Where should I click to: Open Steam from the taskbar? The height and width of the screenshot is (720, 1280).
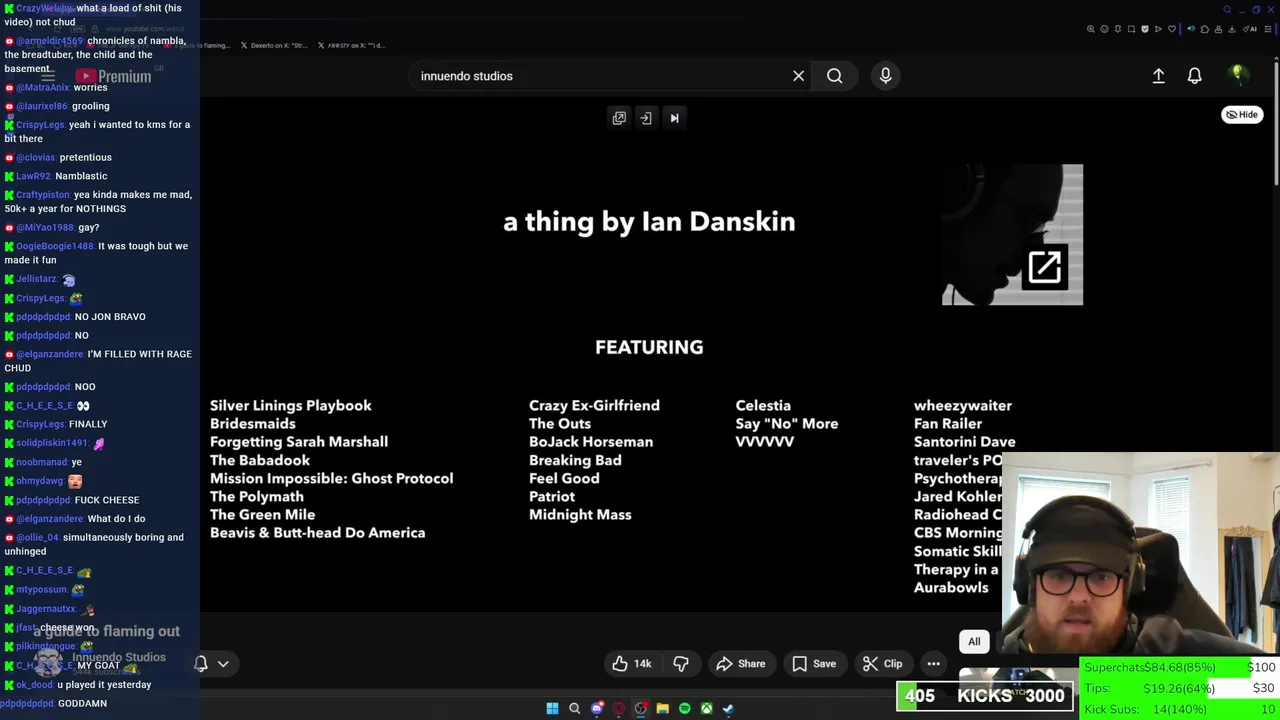pyautogui.click(x=728, y=708)
